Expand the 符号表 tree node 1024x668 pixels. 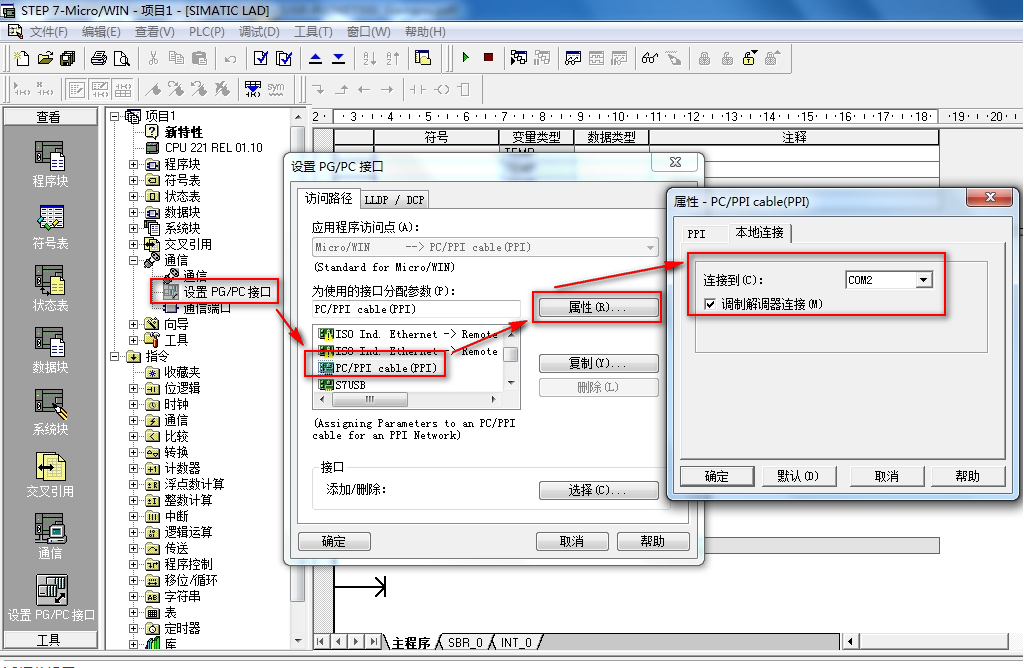pyautogui.click(x=133, y=180)
